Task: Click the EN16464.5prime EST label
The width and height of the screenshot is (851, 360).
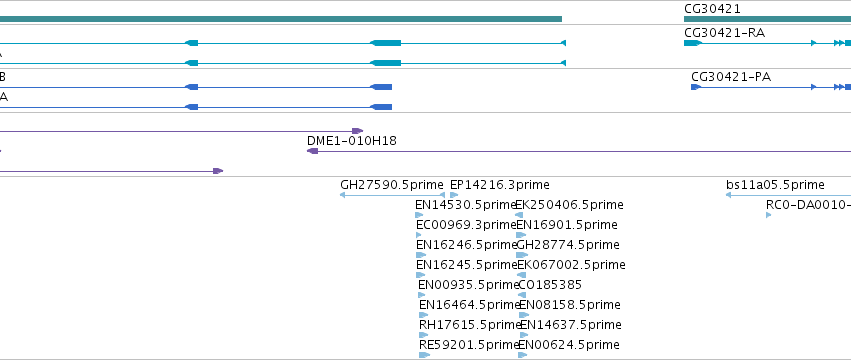Action: 470,305
